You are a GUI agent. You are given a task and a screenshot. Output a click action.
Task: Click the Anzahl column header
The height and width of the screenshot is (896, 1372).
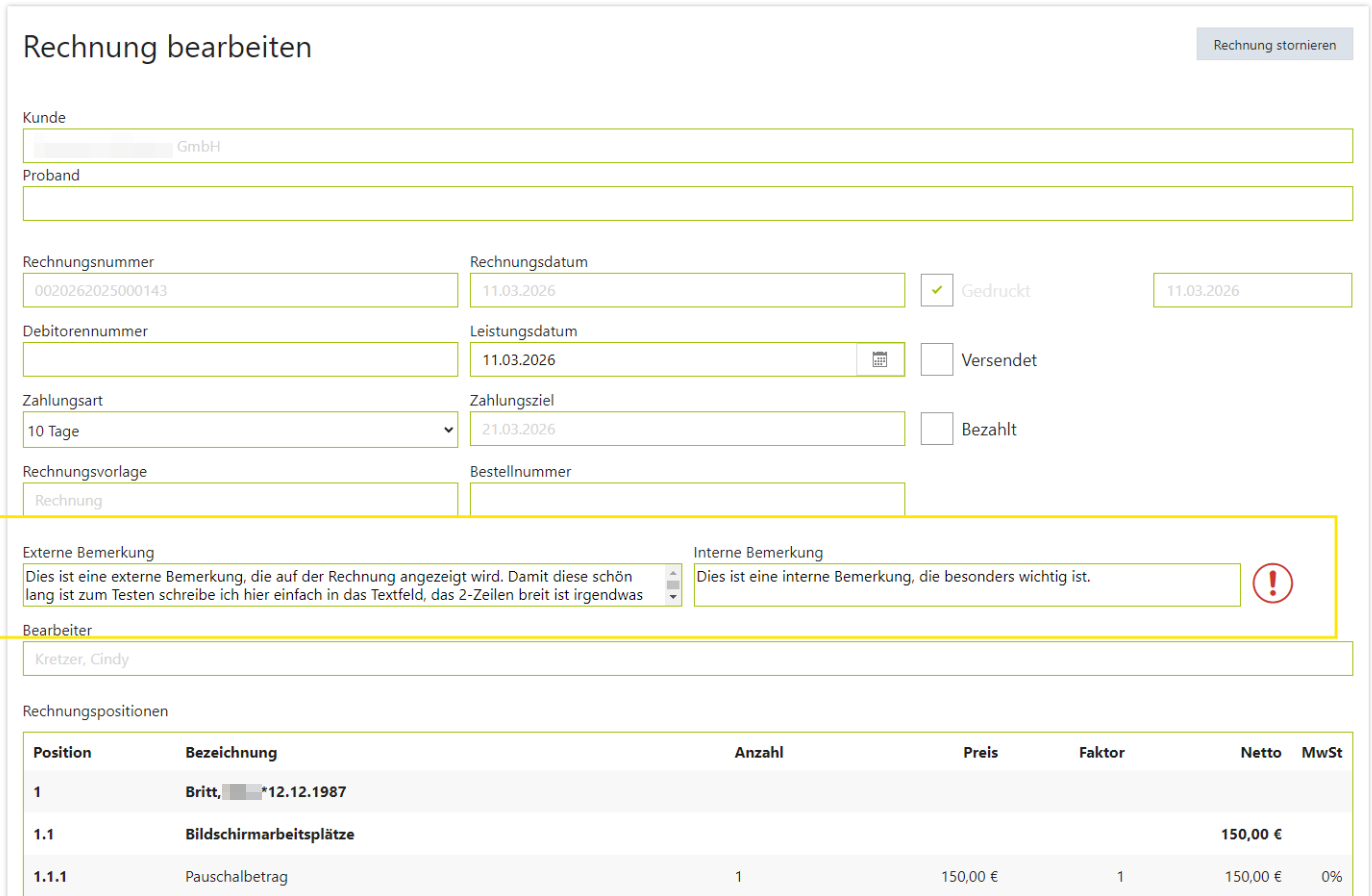[759, 752]
